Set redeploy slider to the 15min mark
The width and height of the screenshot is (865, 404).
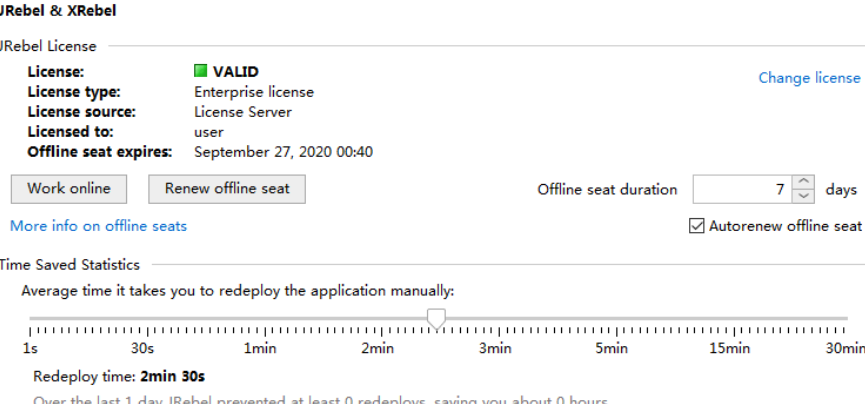[x=729, y=328]
